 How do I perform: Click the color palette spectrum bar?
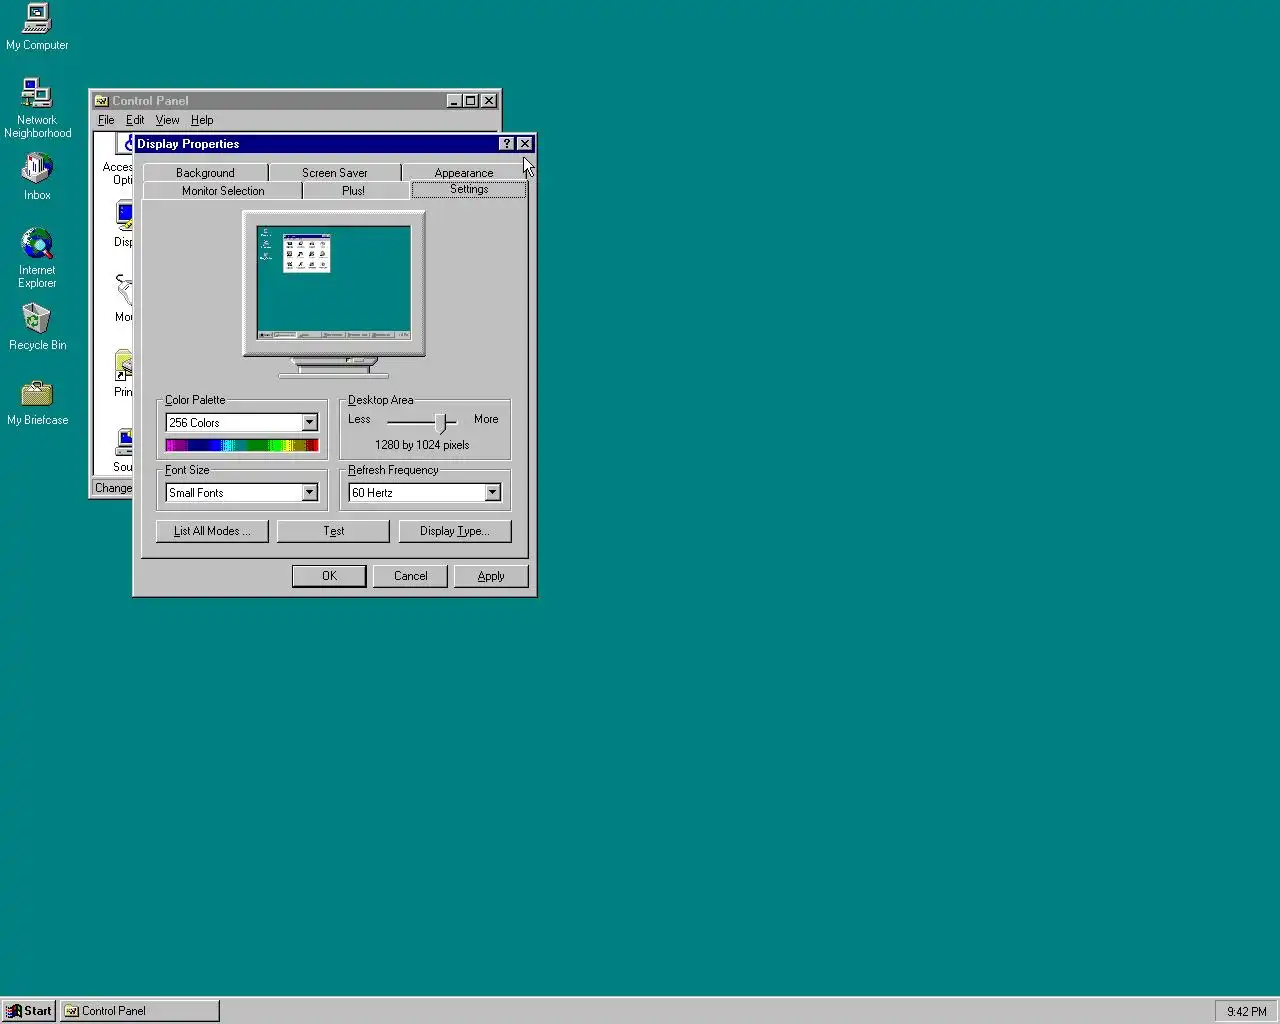pos(242,445)
